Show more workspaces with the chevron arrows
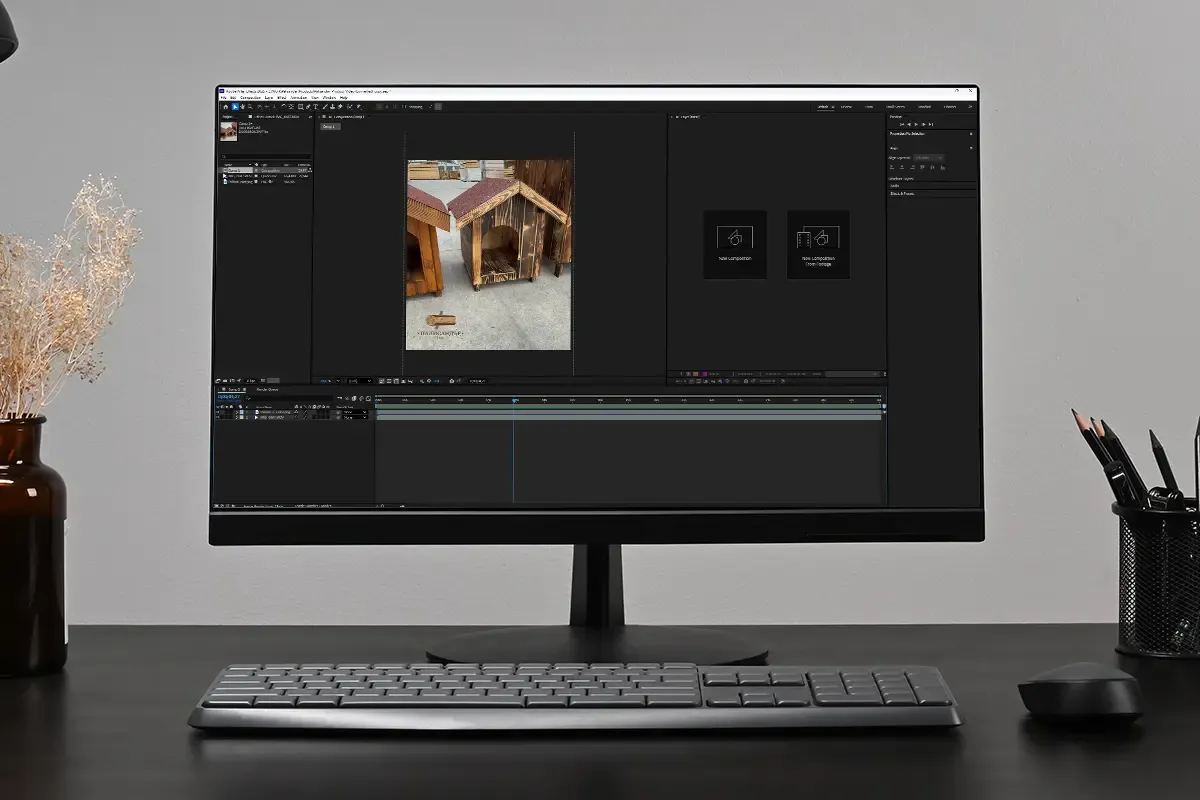This screenshot has height=800, width=1200. click(x=970, y=106)
